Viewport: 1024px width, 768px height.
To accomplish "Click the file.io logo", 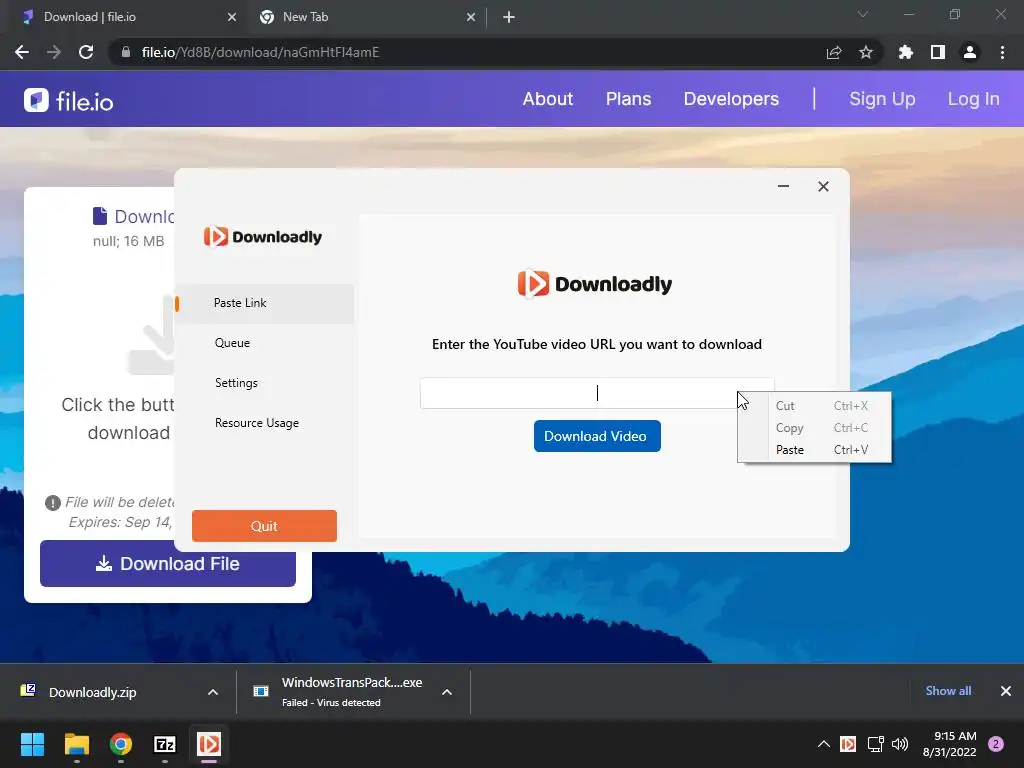I will coord(69,101).
